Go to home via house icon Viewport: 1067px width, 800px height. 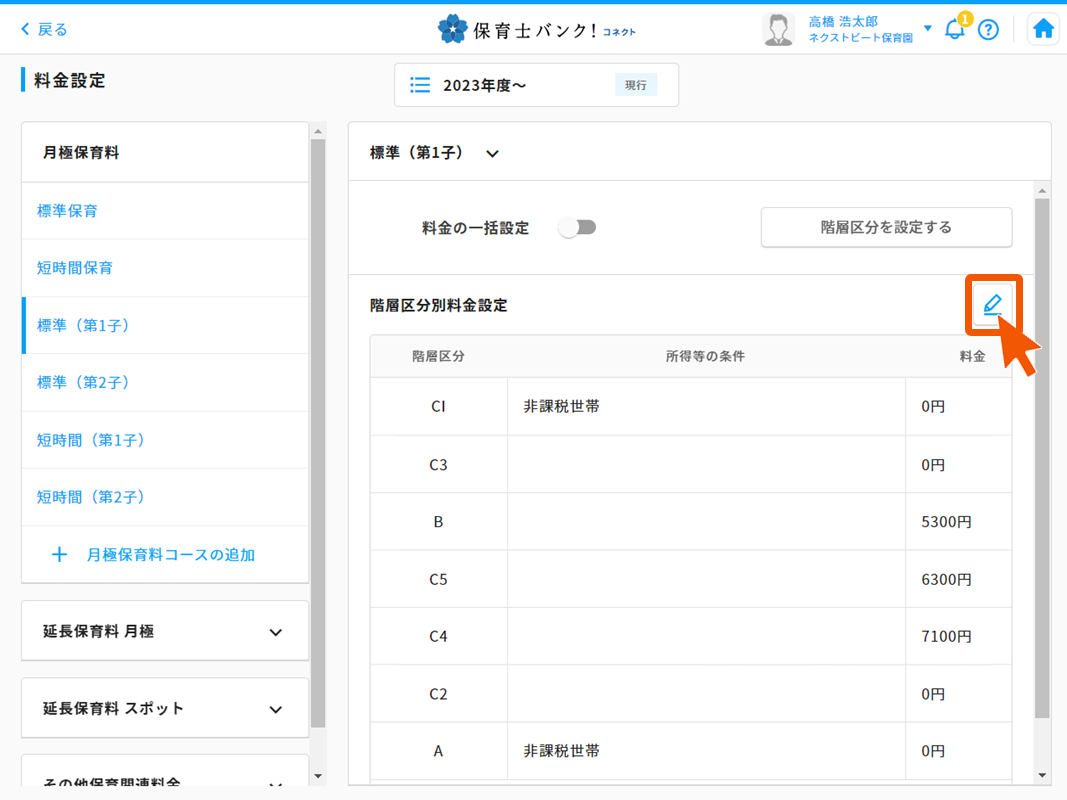[1043, 29]
